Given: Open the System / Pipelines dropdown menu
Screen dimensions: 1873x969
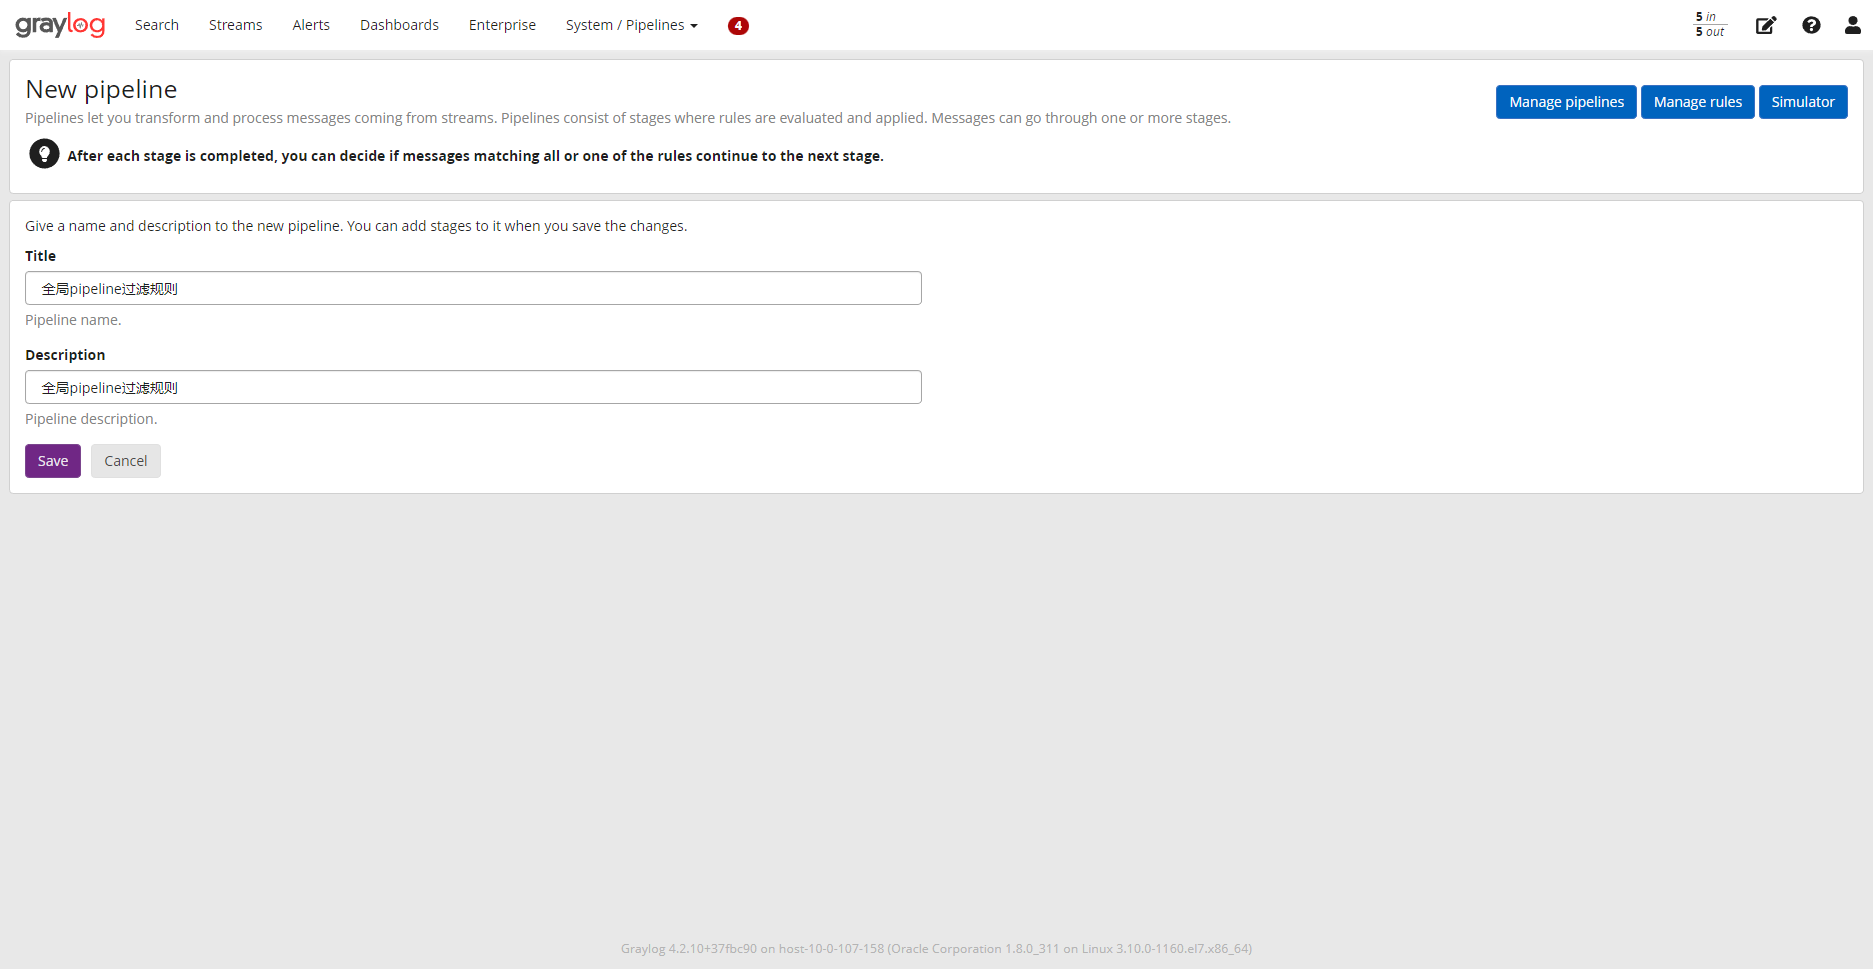Looking at the screenshot, I should (x=630, y=24).
